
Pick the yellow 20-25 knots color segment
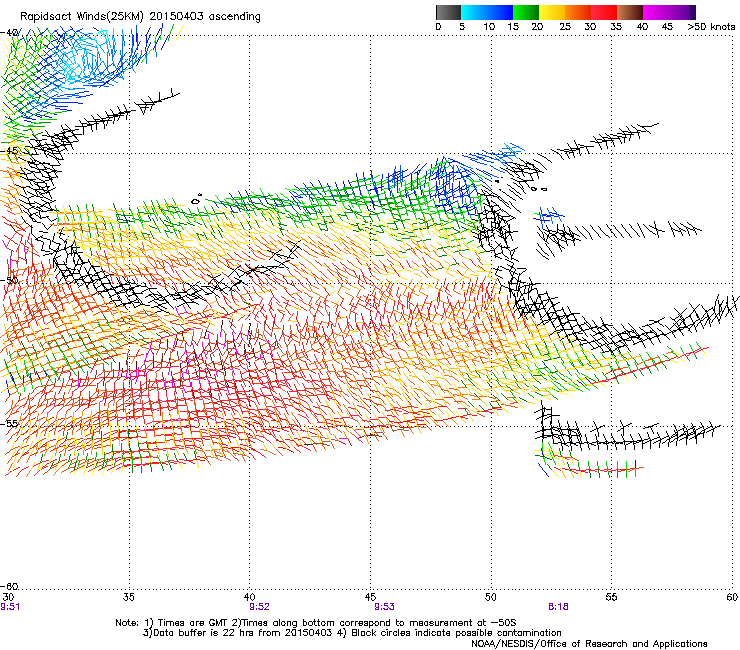552,12
